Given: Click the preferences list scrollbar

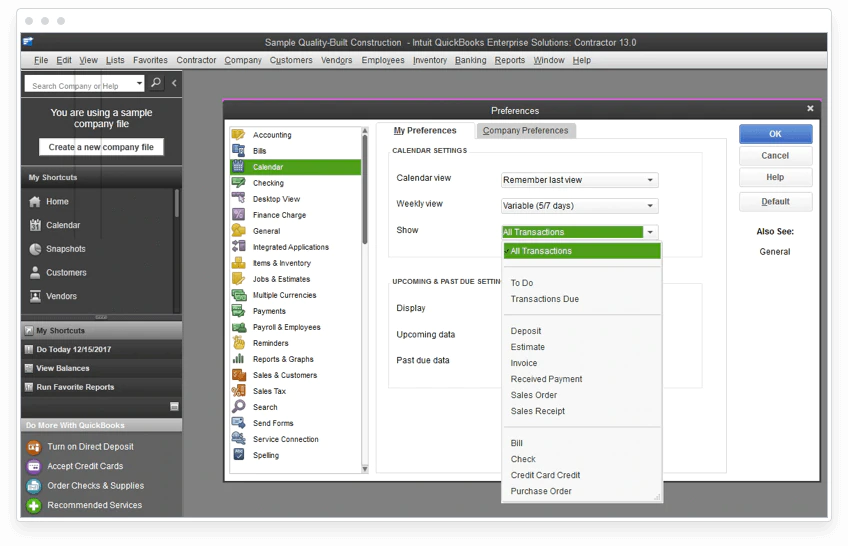Looking at the screenshot, I should tap(365, 189).
